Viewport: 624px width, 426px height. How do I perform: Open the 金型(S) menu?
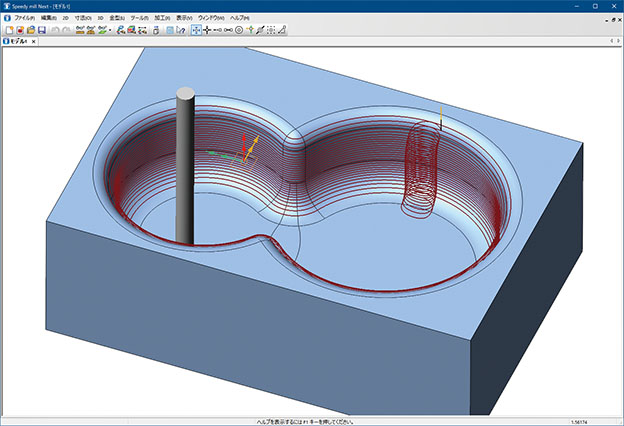117,18
